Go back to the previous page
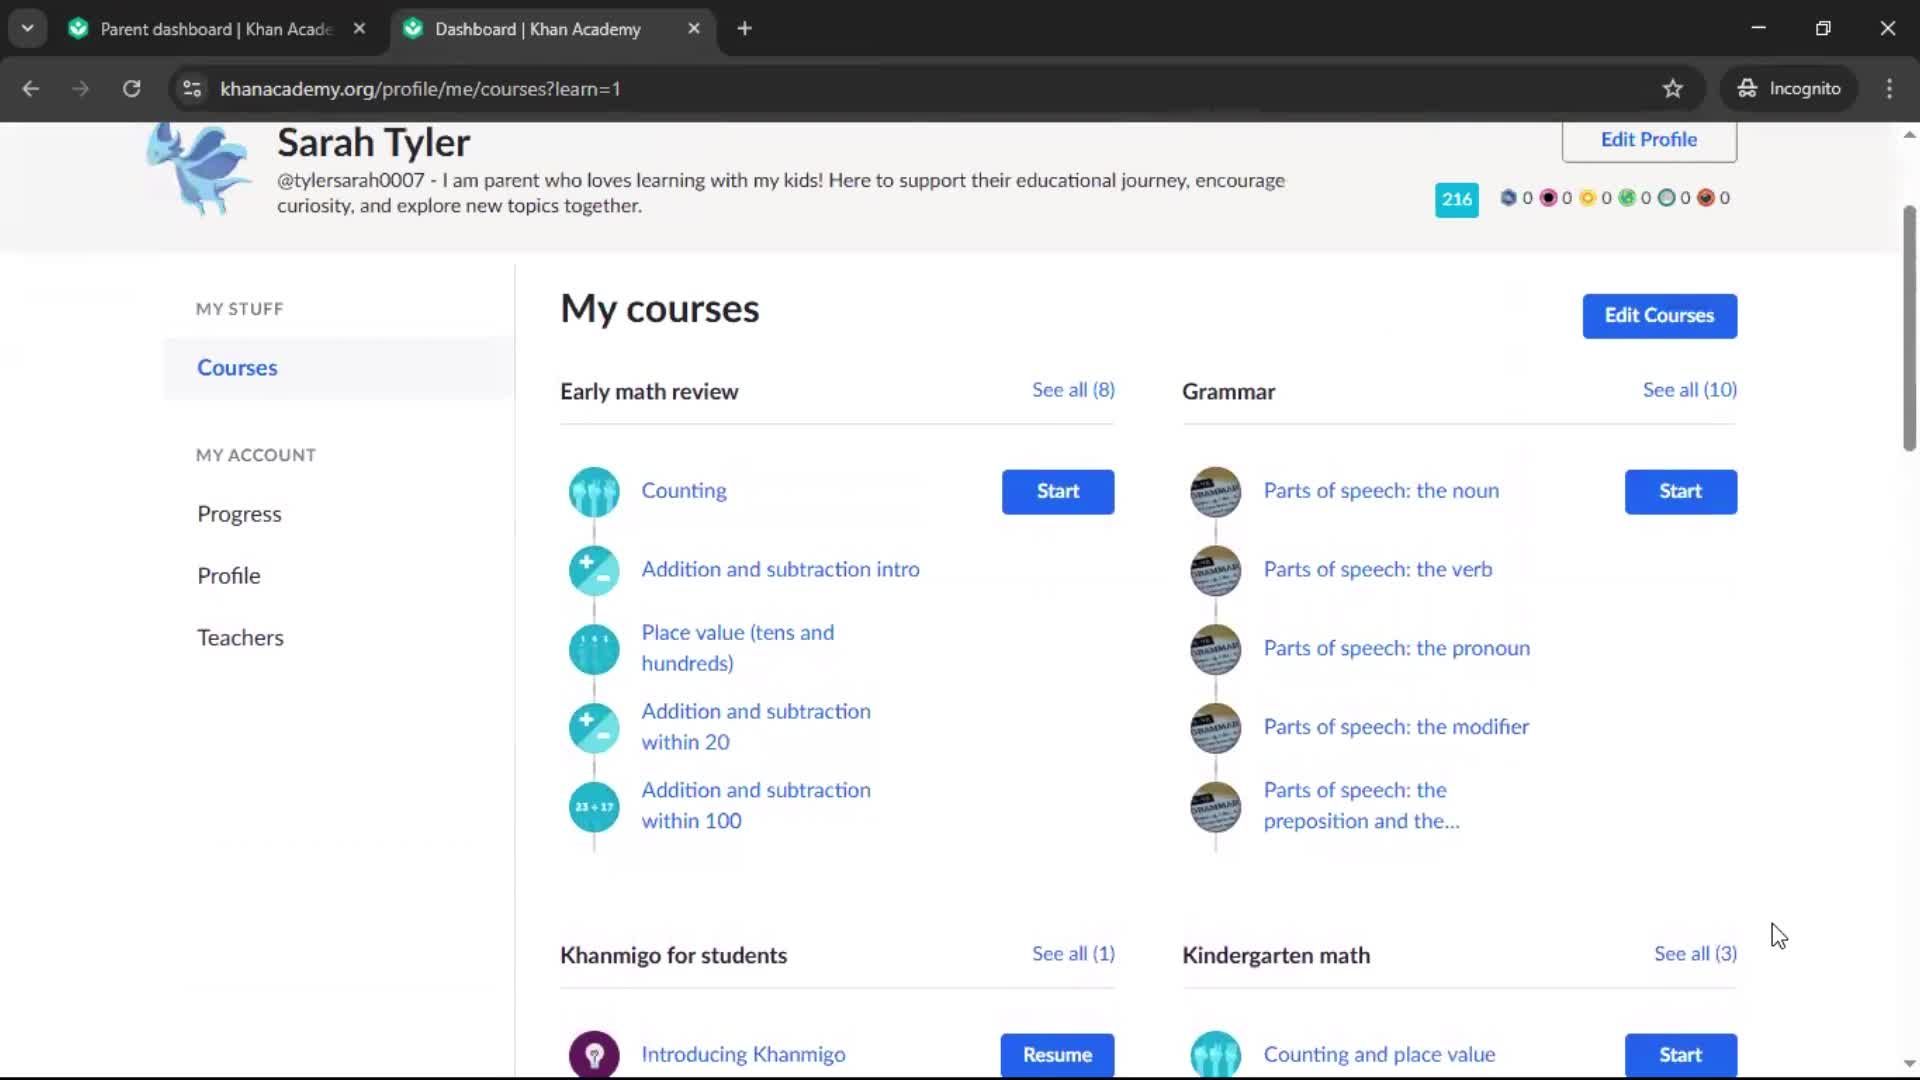The image size is (1920, 1080). pos(31,89)
